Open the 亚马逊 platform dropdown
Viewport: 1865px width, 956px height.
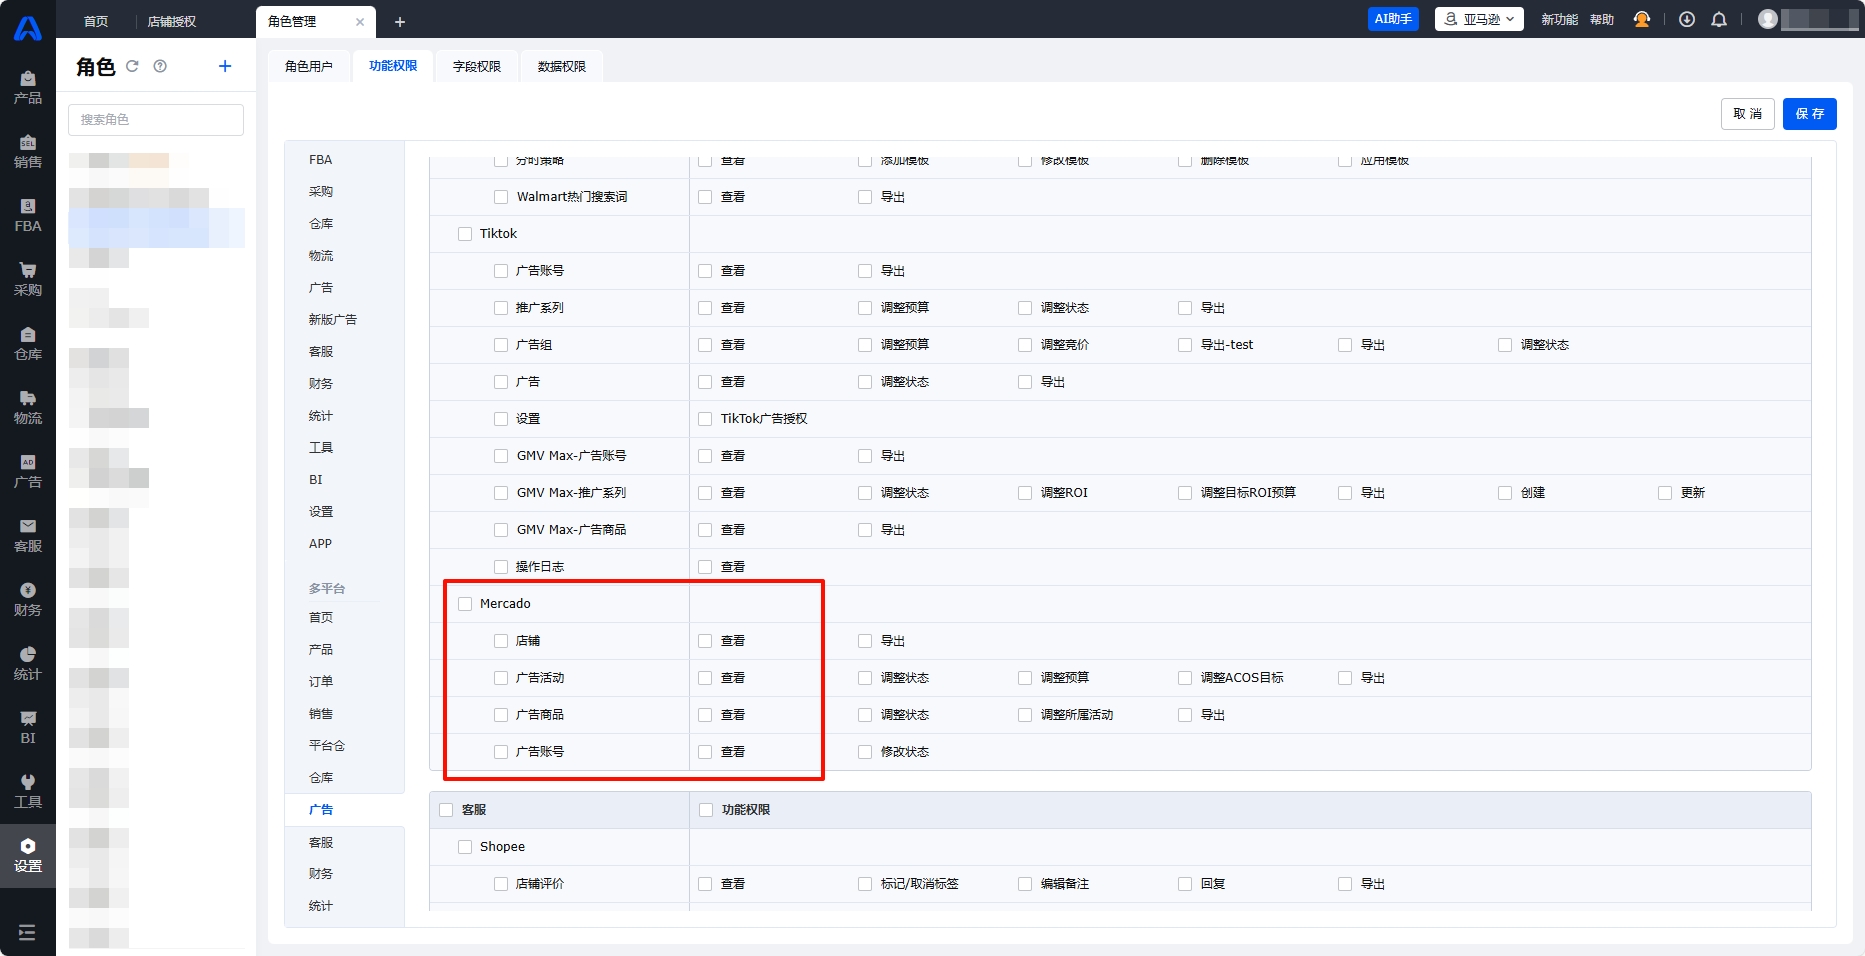pos(1479,19)
